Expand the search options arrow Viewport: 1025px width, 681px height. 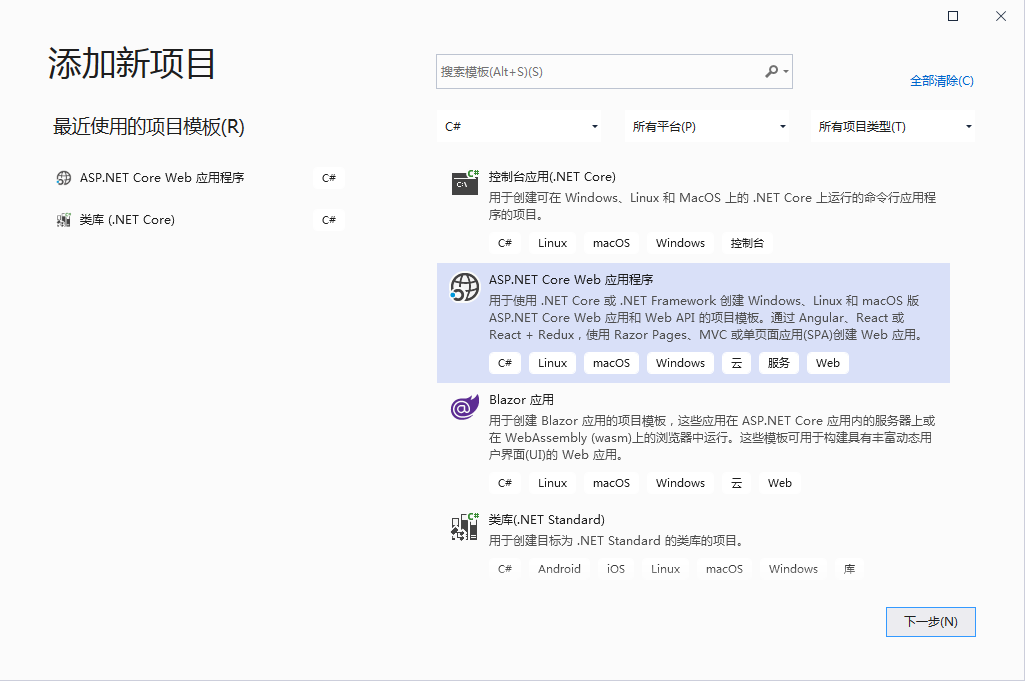coord(786,72)
